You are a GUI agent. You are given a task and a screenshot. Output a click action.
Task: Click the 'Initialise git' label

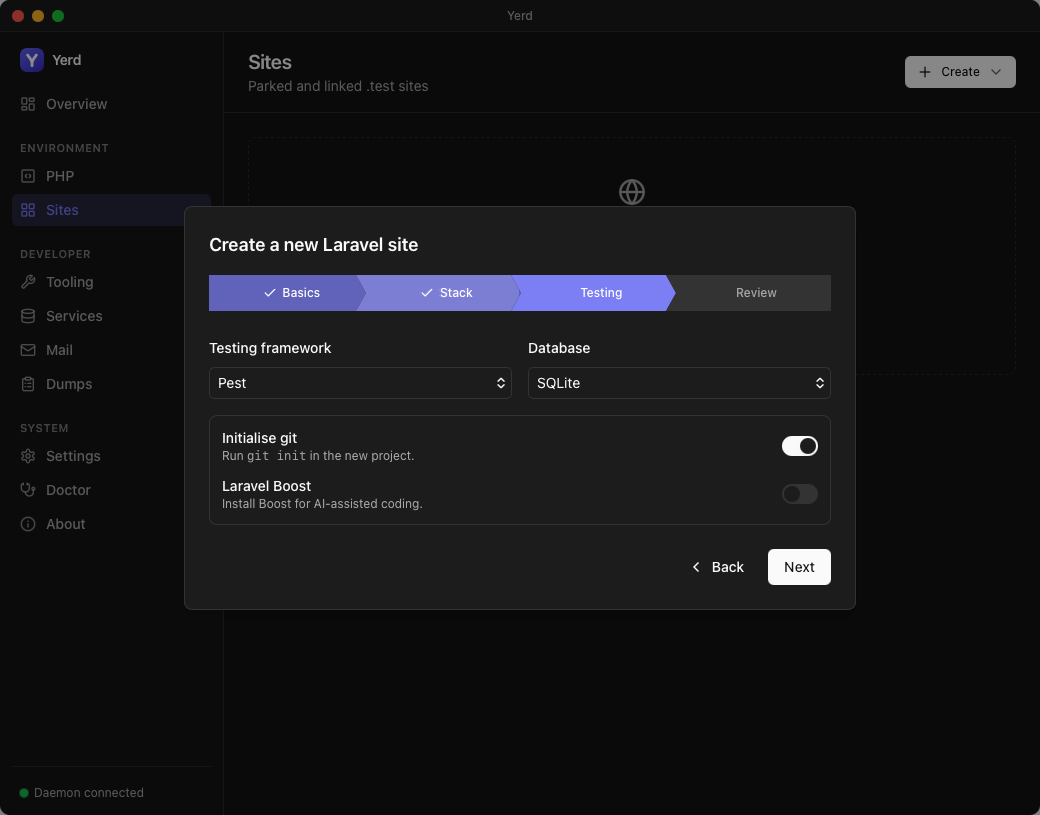(259, 438)
